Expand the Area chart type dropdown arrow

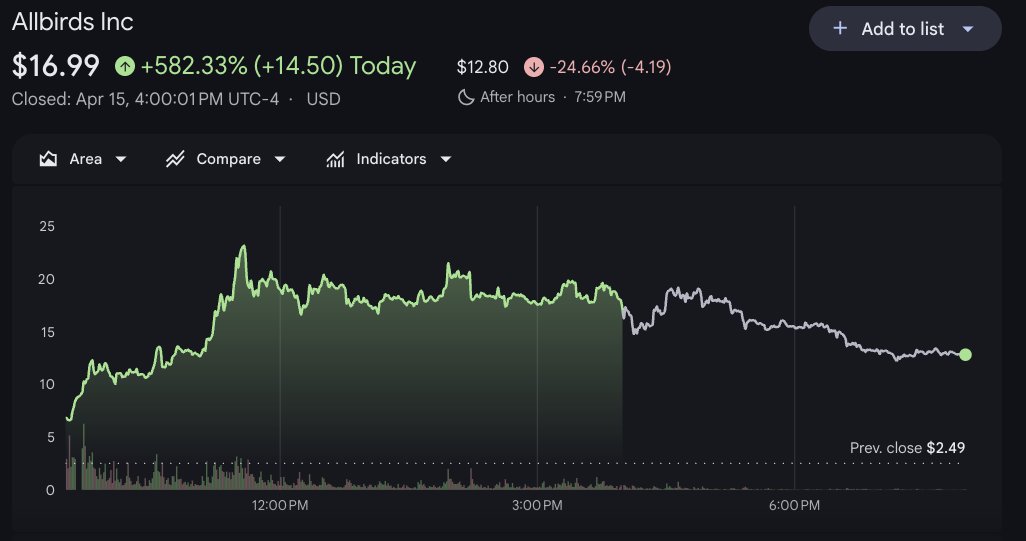click(x=121, y=159)
